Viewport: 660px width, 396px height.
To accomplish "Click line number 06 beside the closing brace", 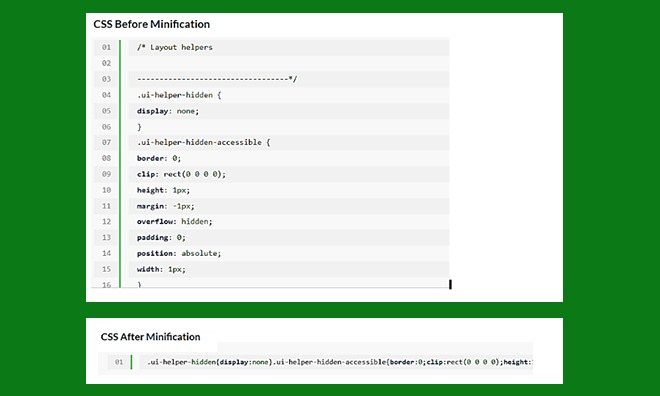I will point(106,127).
